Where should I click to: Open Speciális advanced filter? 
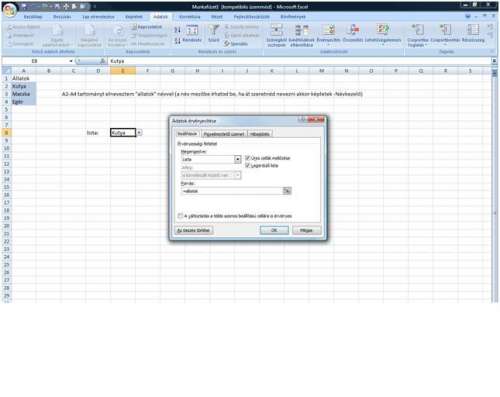pyautogui.click(x=236, y=44)
